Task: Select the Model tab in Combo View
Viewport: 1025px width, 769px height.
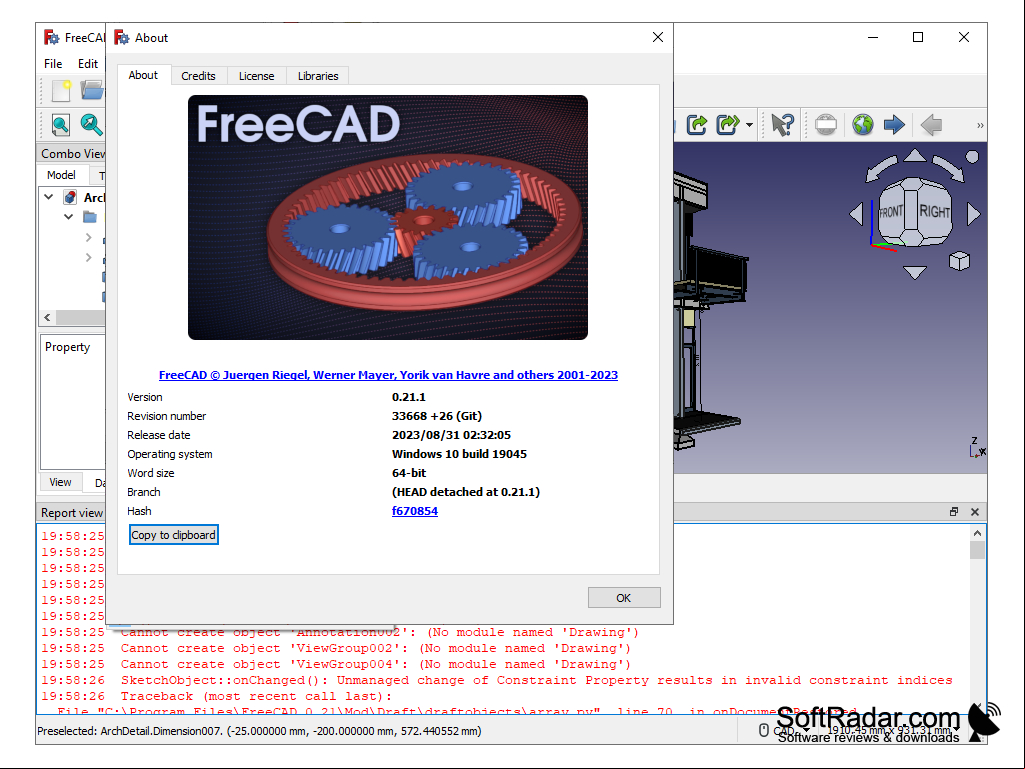Action: click(x=61, y=175)
